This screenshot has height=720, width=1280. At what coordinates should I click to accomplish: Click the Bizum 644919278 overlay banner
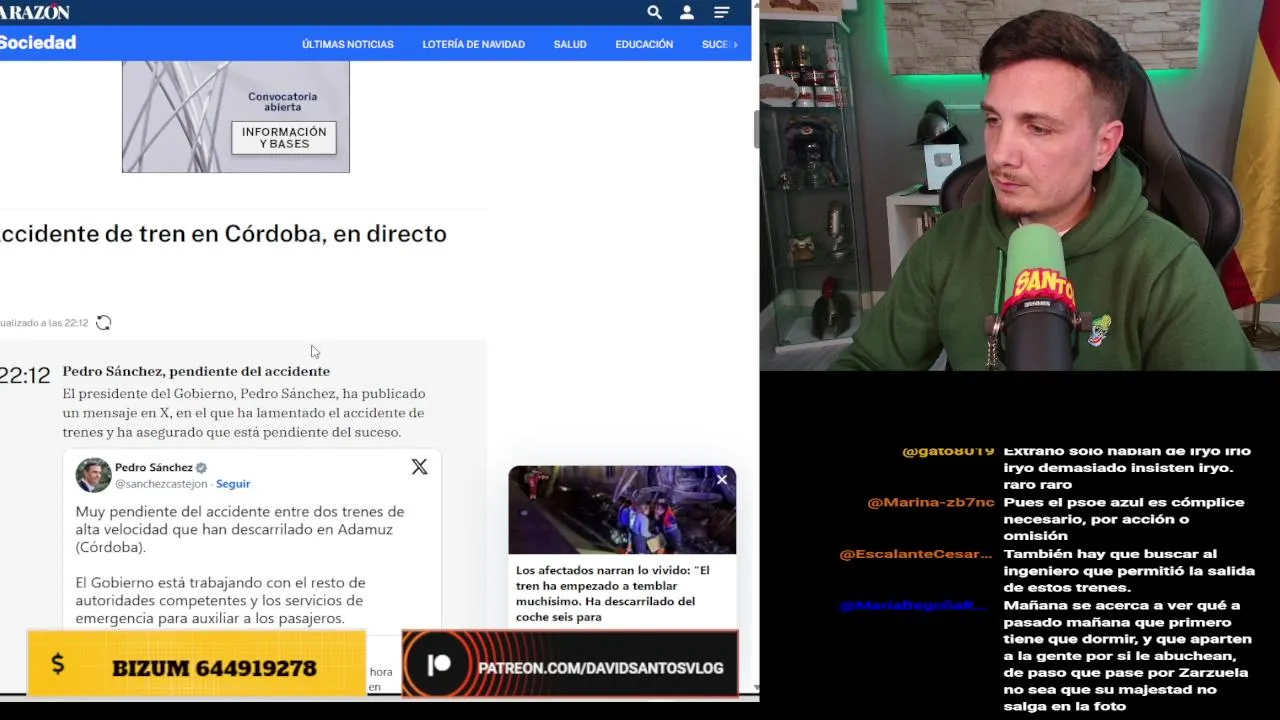(x=197, y=664)
